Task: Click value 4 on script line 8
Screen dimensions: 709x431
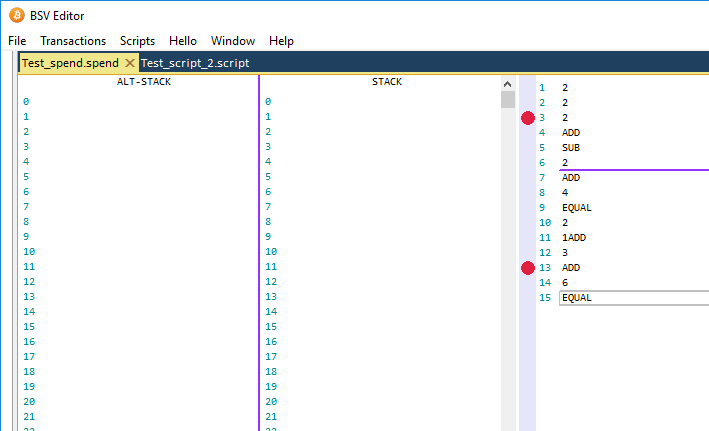Action: click(x=565, y=193)
